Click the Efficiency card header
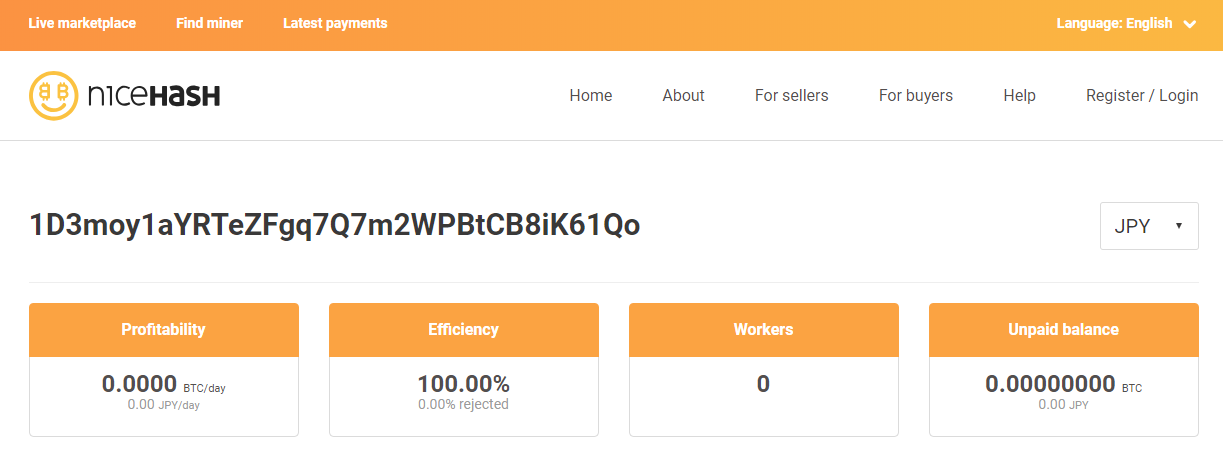This screenshot has height=465, width=1223. [x=463, y=329]
